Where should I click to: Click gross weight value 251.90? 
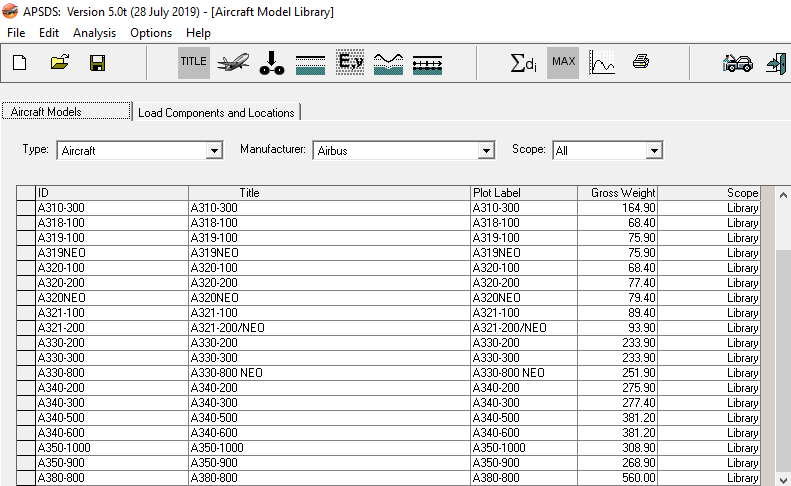tap(617, 373)
